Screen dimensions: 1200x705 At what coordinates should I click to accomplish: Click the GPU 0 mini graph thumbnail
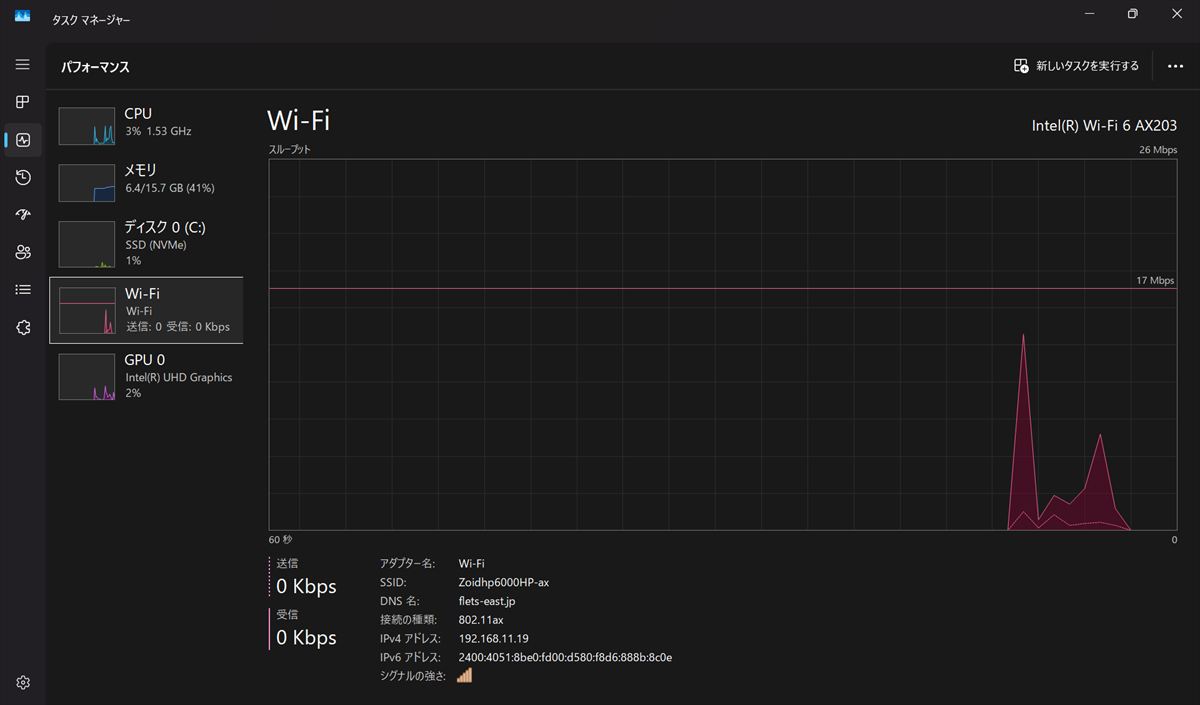(x=87, y=376)
